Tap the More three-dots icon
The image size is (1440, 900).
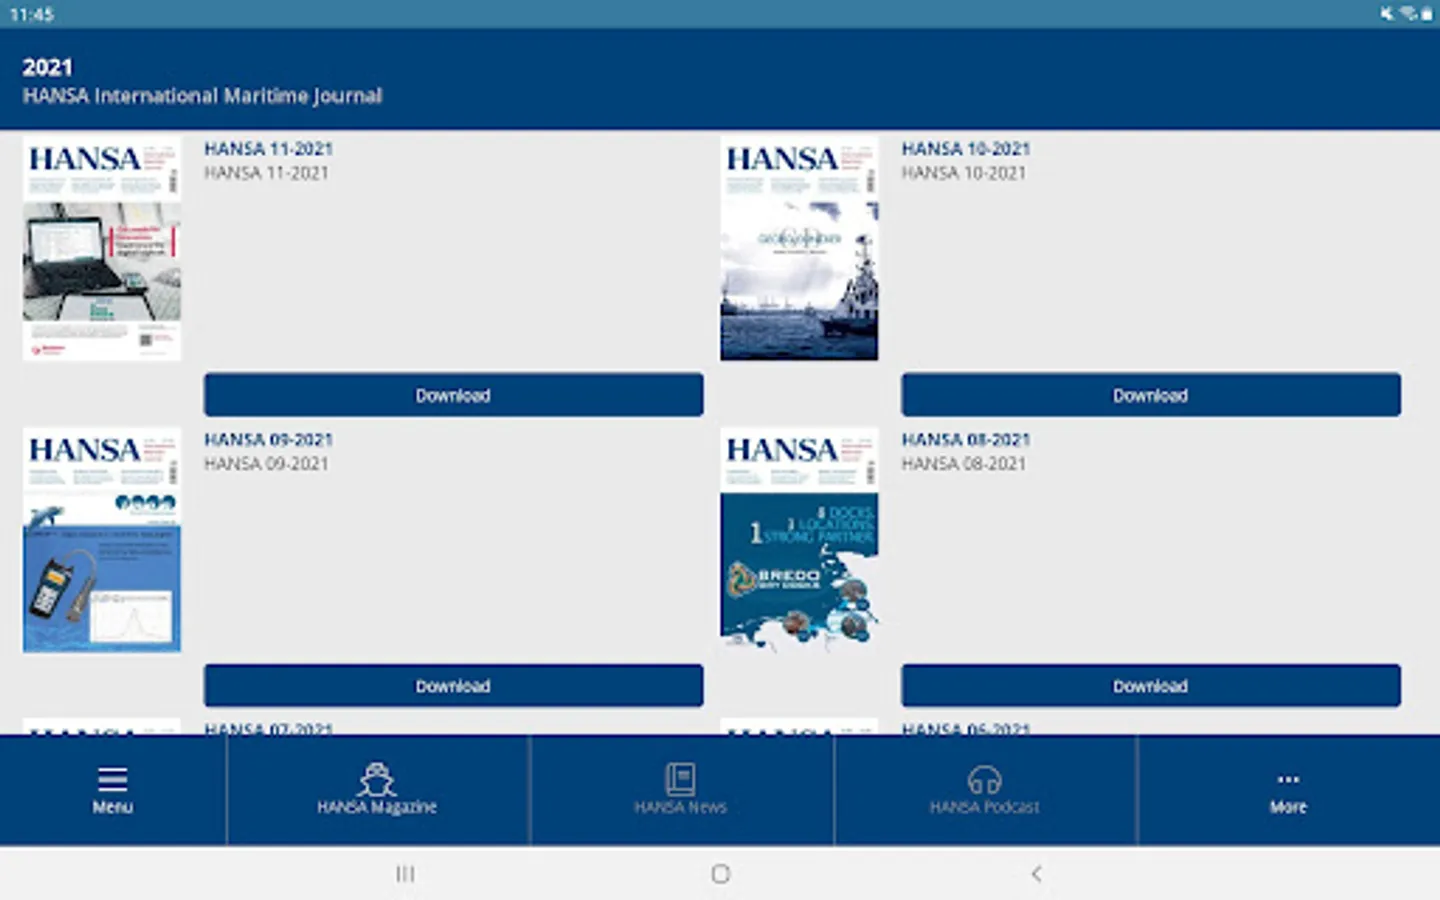pos(1288,779)
